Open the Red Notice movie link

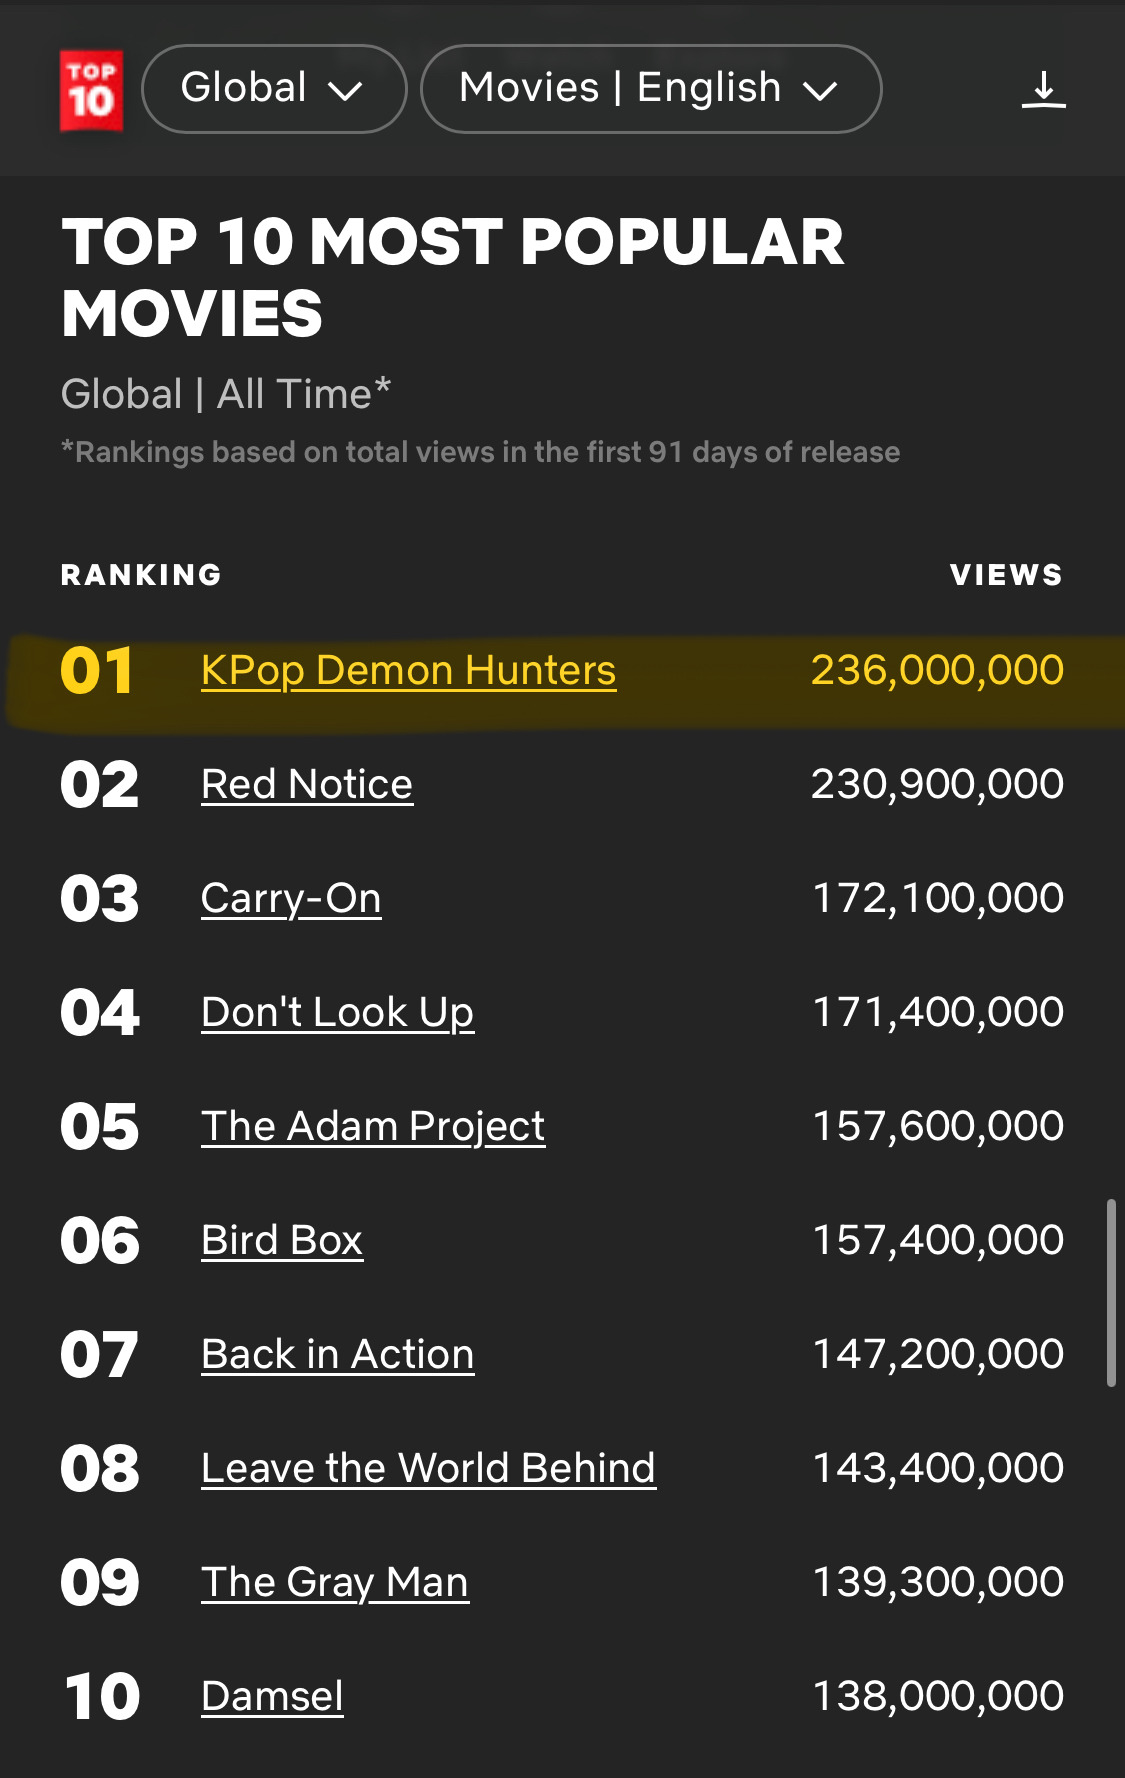307,785
